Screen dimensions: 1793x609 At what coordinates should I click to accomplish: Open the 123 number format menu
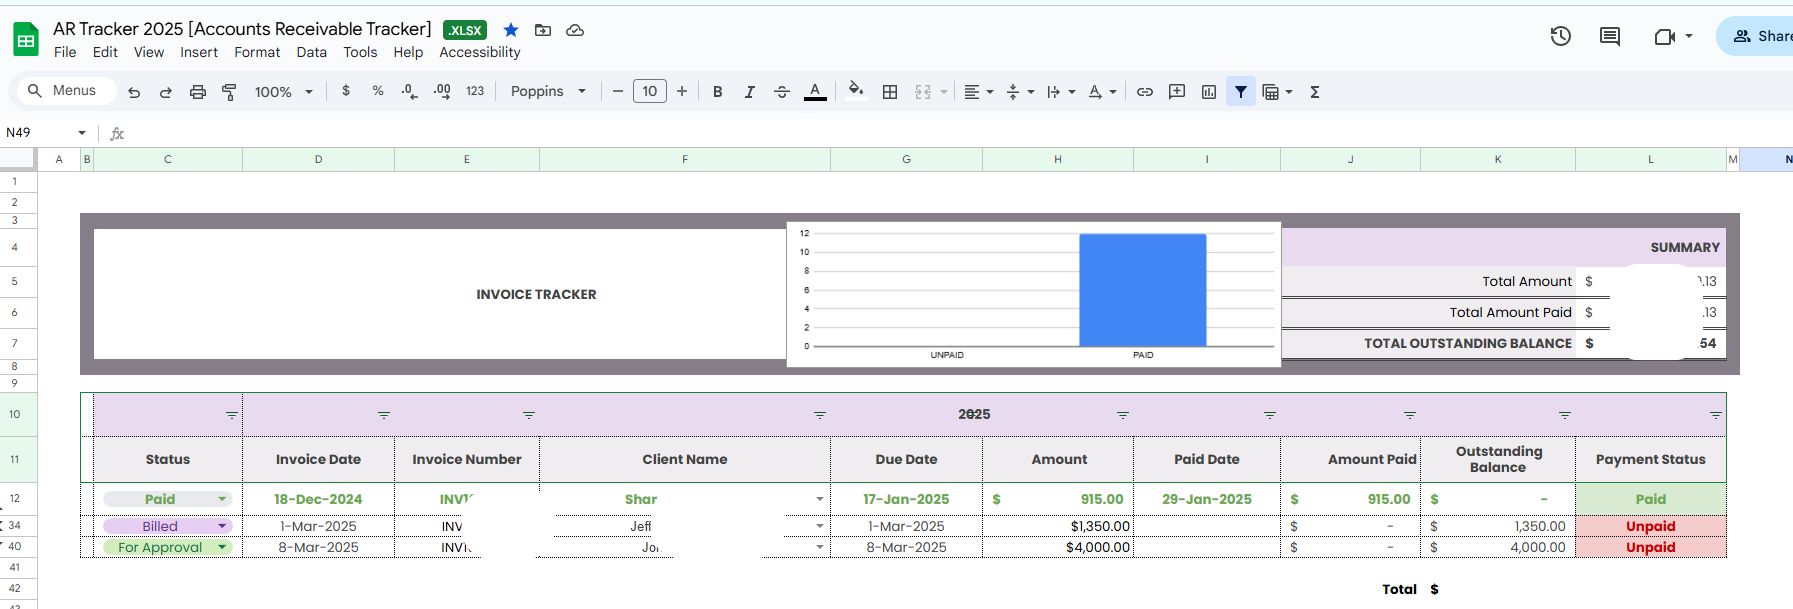tap(475, 91)
